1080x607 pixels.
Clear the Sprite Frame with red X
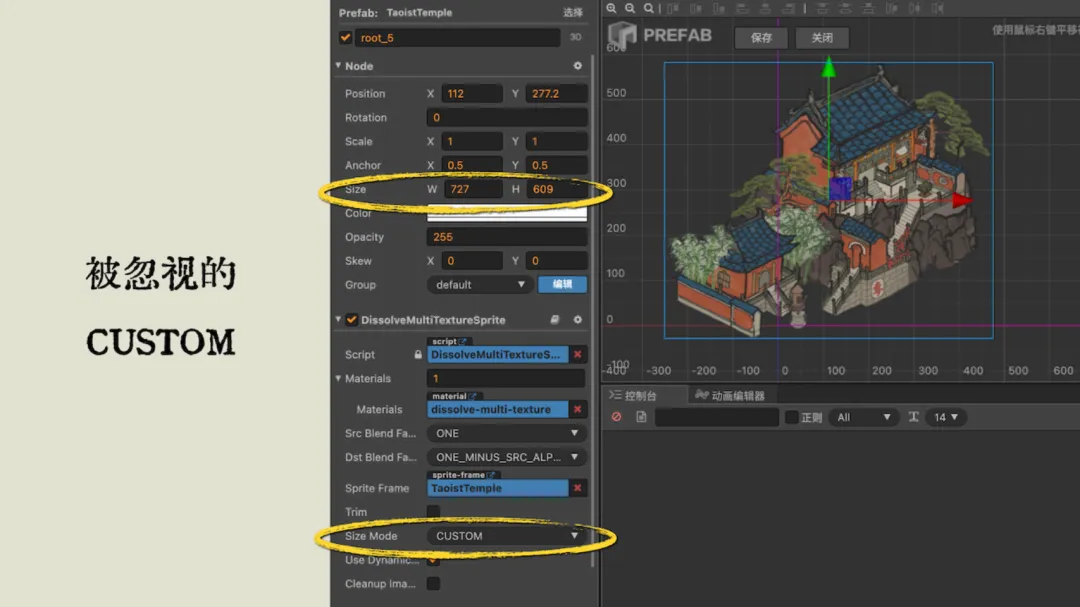click(577, 488)
